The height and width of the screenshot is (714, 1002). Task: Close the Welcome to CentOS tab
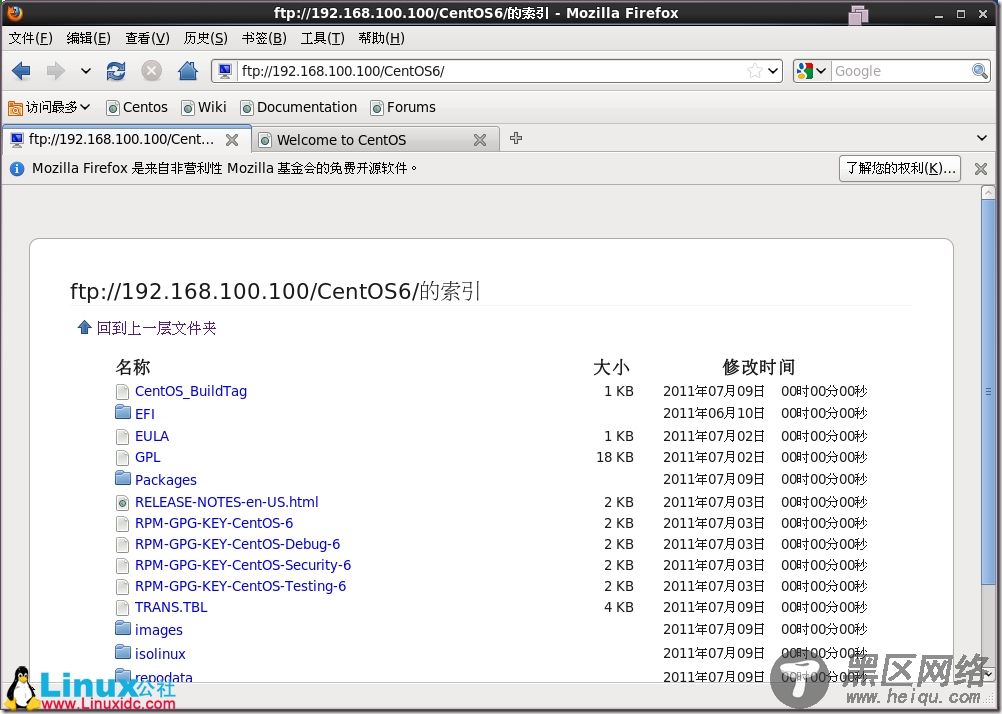pos(480,140)
